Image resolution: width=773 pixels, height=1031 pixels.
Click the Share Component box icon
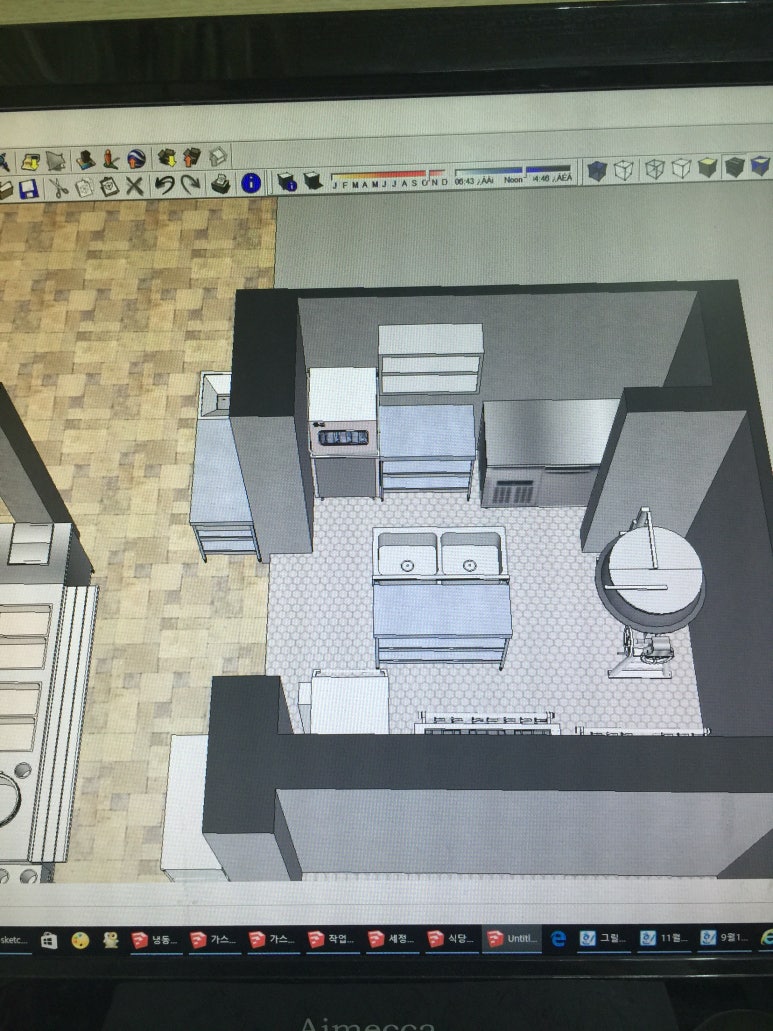click(218, 156)
